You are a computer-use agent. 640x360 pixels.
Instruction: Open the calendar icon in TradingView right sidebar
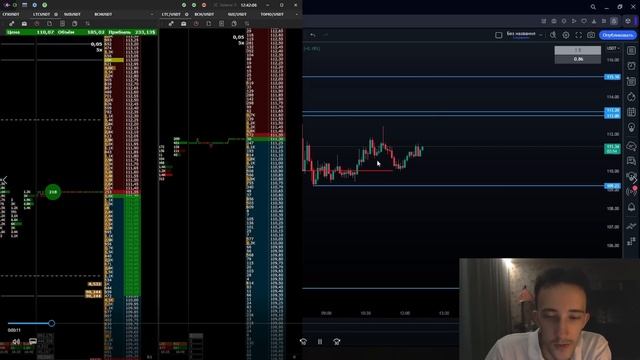click(x=631, y=112)
